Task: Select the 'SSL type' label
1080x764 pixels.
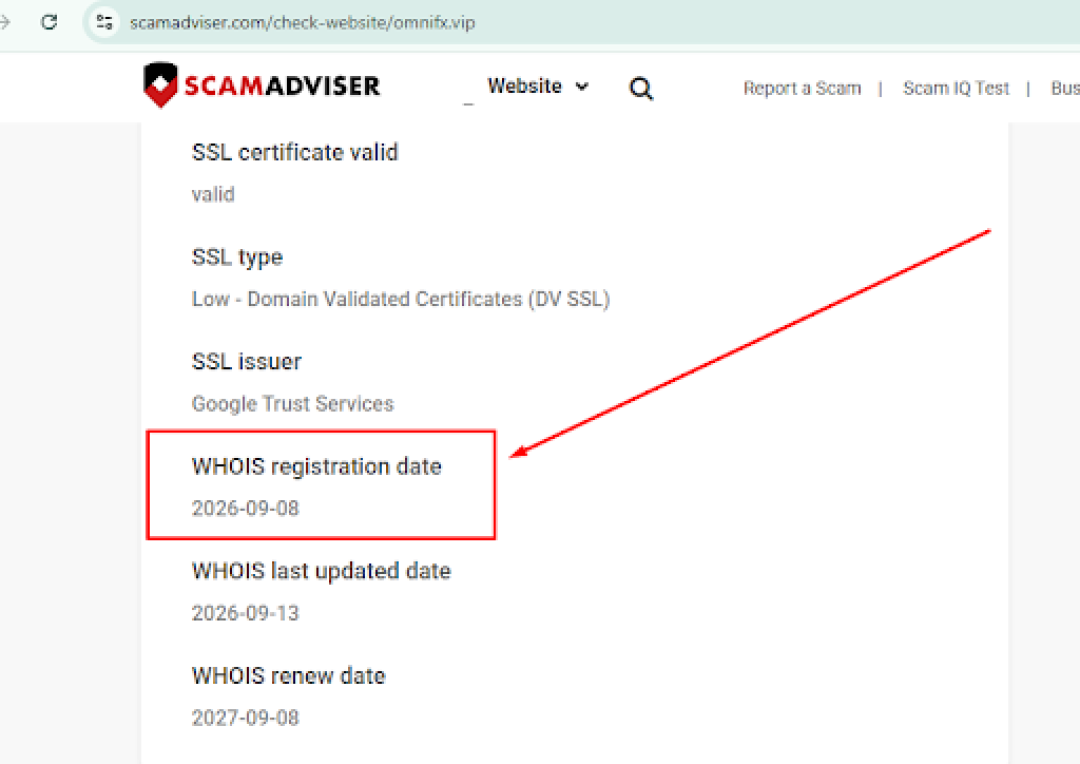Action: pos(237,258)
